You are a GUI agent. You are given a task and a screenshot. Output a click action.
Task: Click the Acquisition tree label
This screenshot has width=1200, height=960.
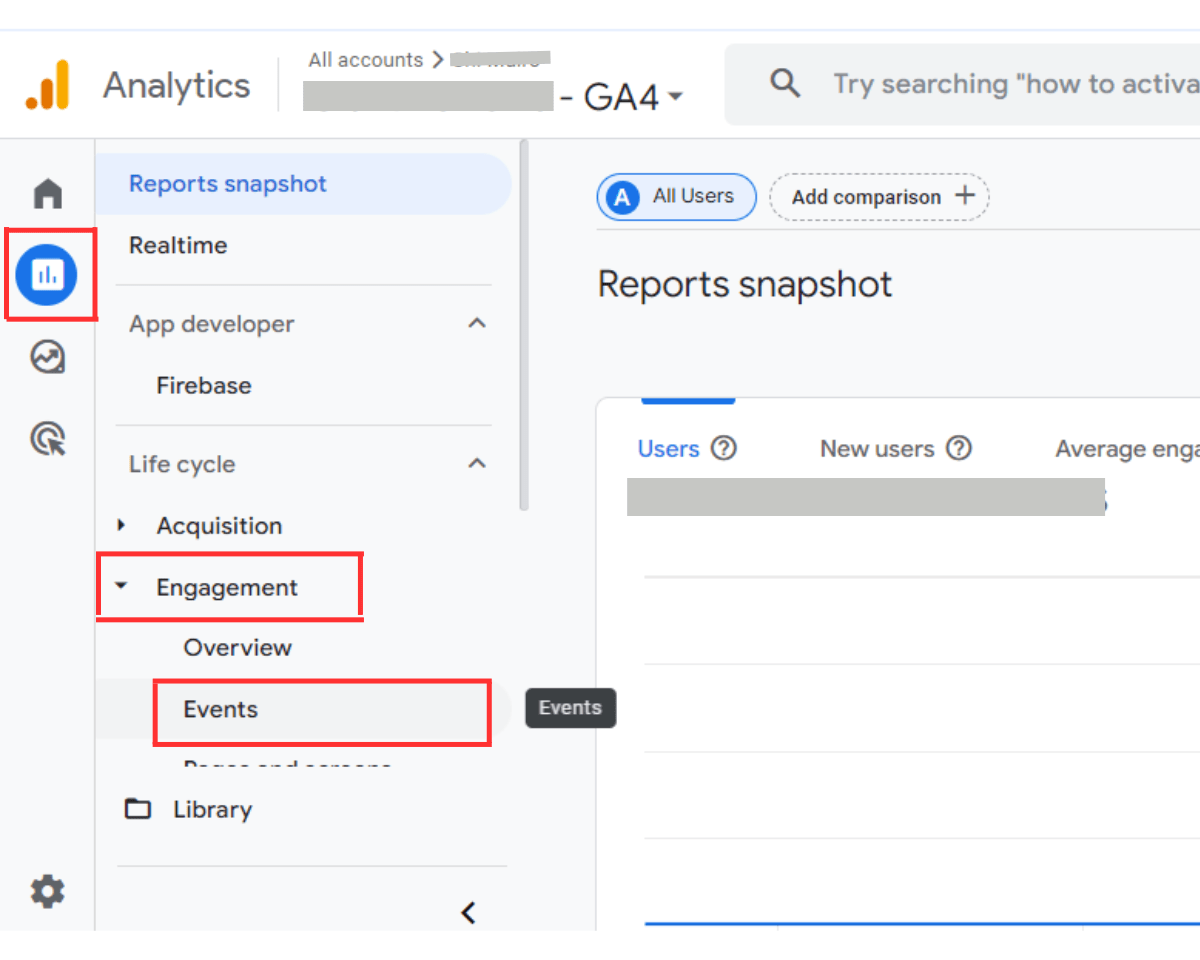click(x=219, y=525)
